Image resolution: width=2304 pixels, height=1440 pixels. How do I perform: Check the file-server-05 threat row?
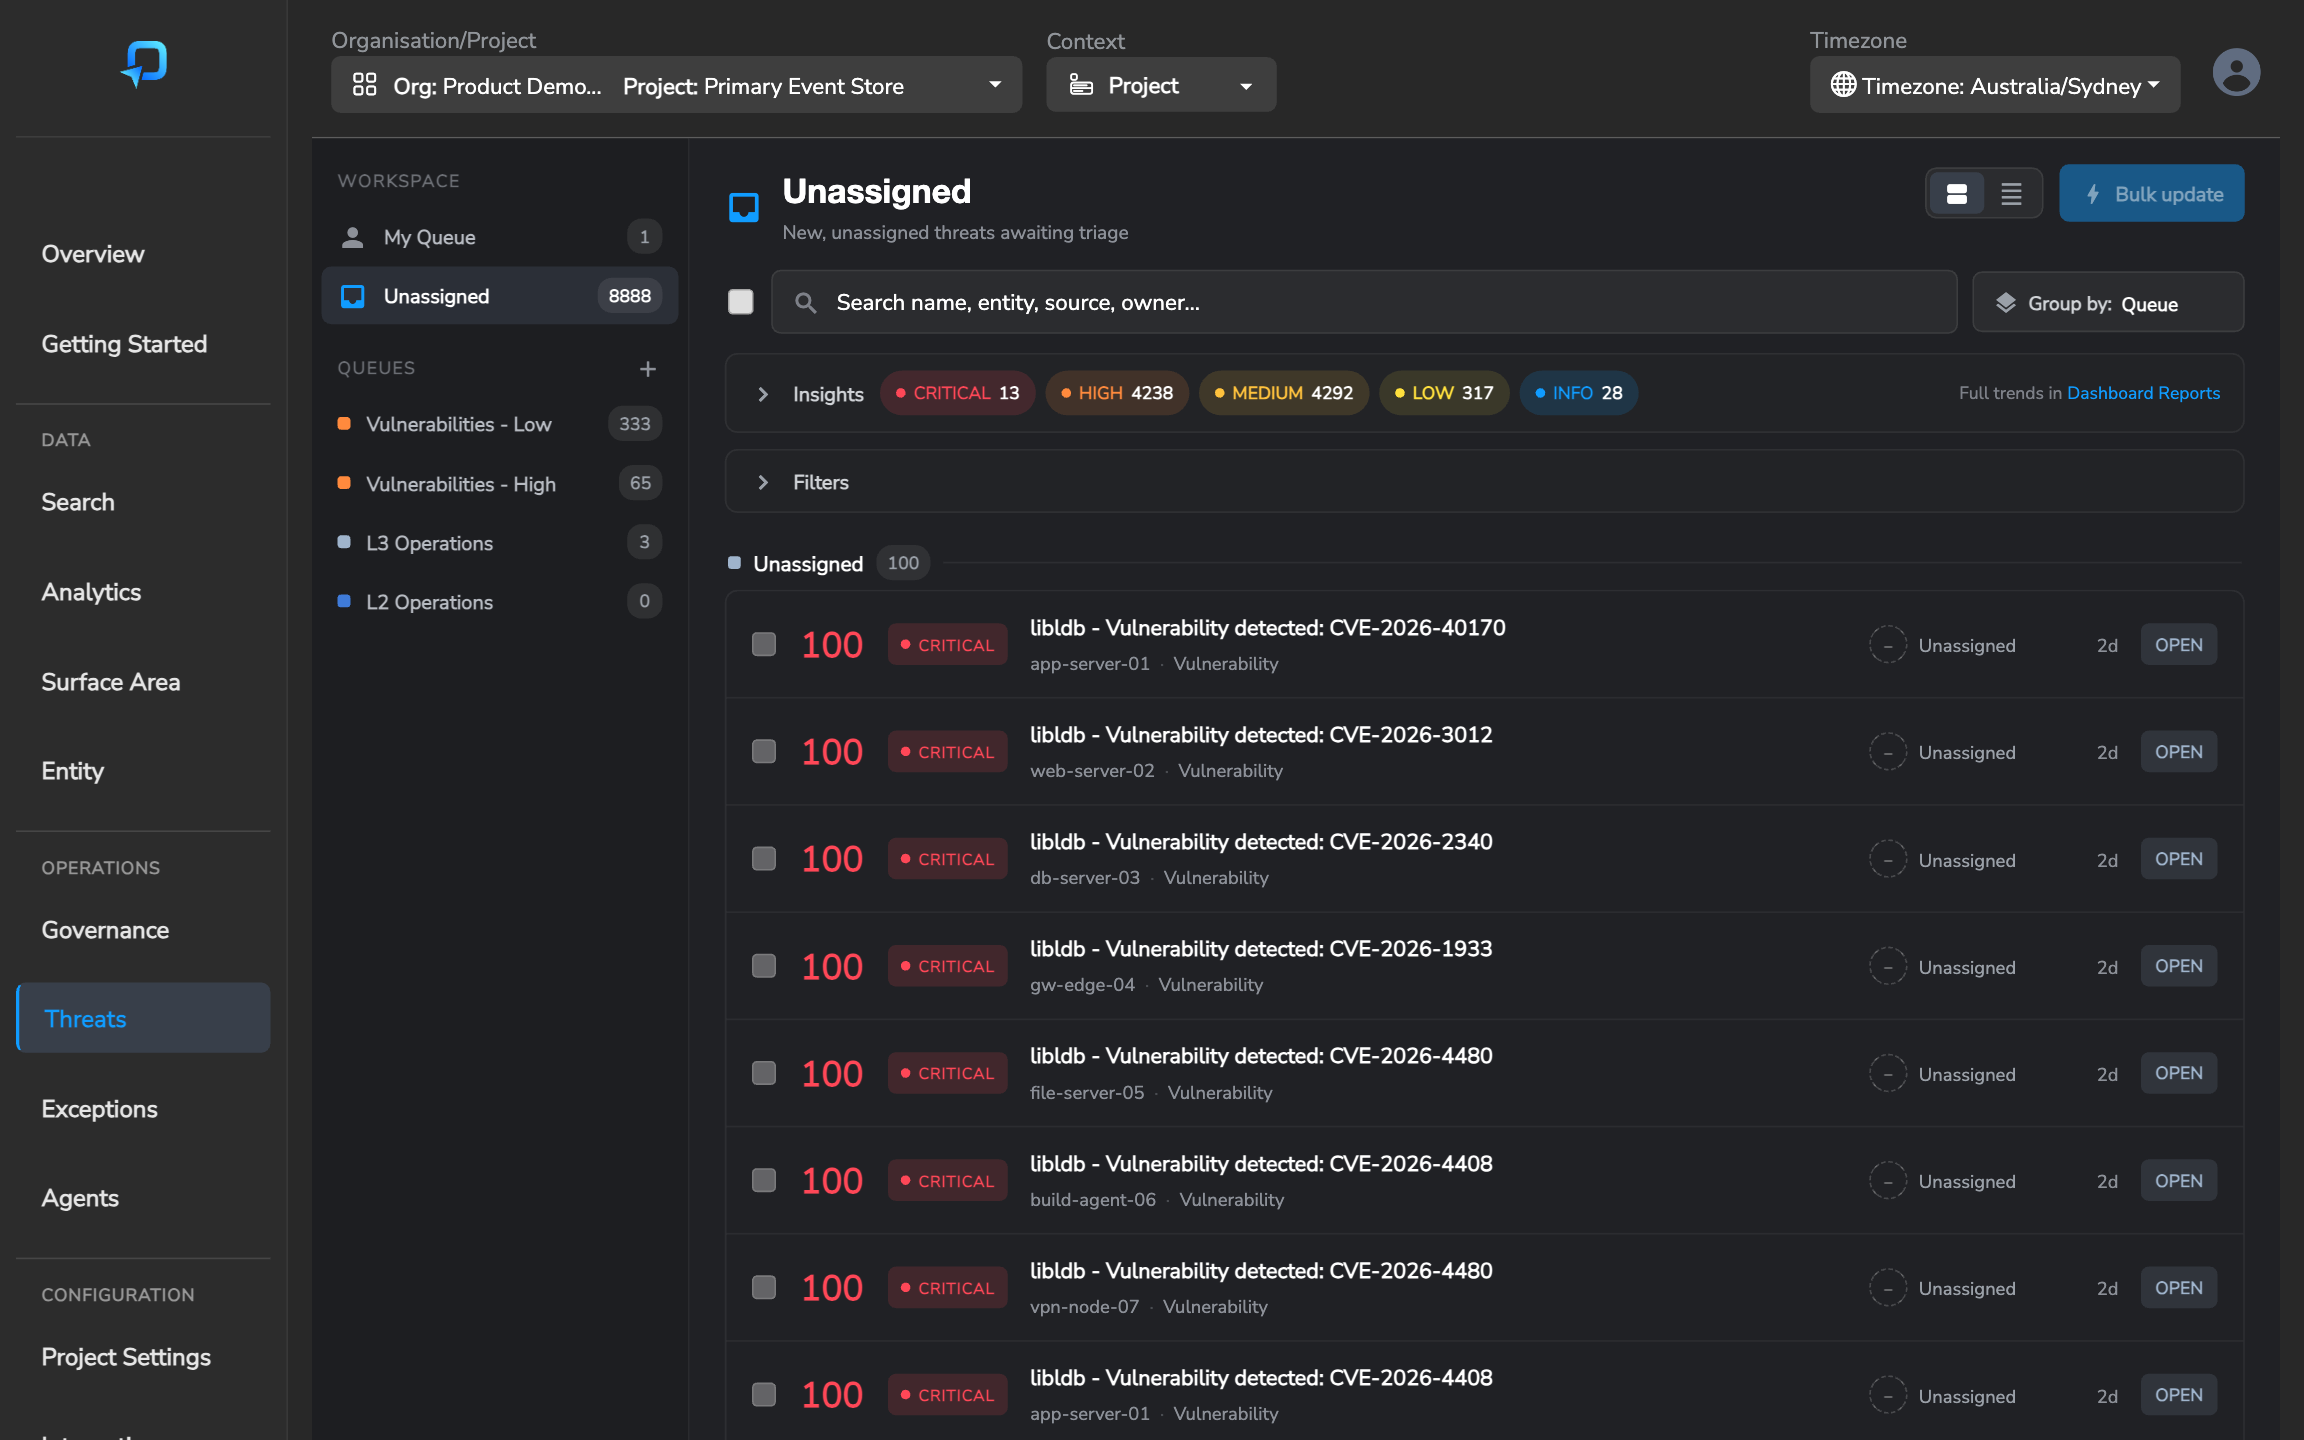coord(764,1073)
